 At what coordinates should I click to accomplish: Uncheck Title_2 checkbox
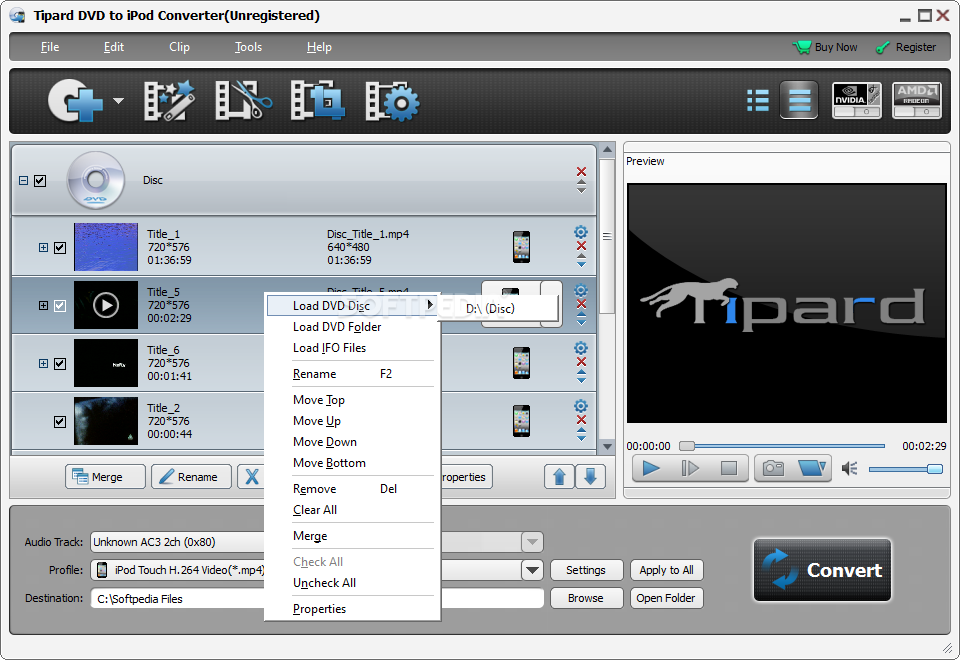coord(60,421)
